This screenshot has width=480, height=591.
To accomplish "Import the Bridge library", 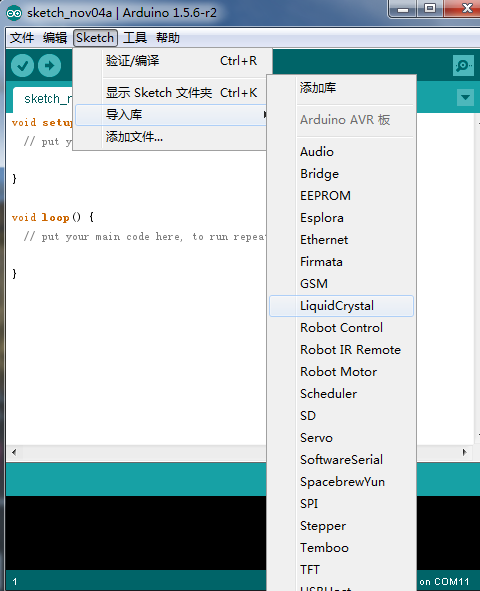I will point(341,174).
